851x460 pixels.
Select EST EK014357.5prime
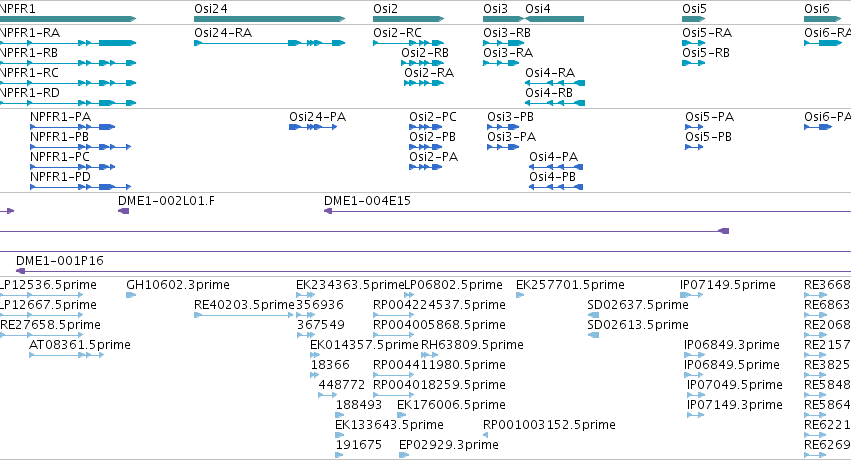[x=315, y=355]
